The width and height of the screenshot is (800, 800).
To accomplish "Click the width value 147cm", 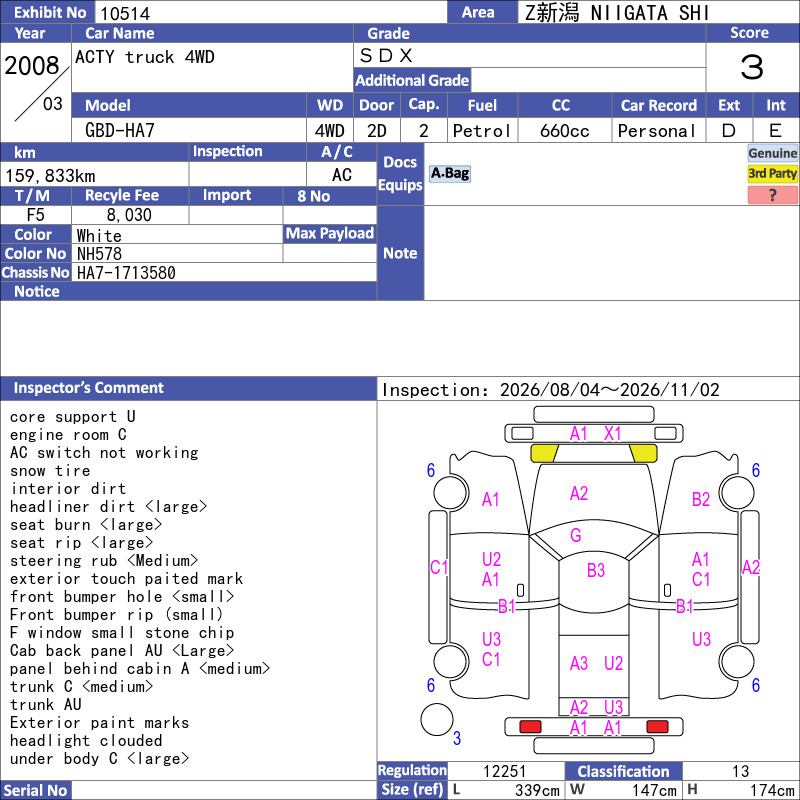I will (654, 790).
